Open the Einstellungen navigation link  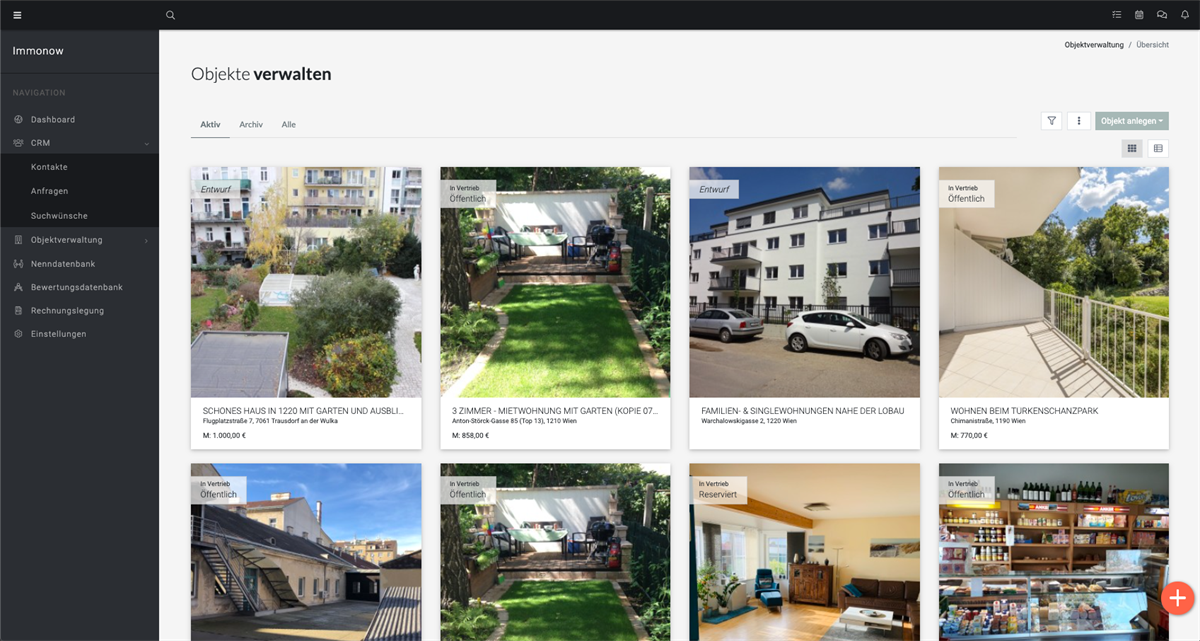[59, 334]
